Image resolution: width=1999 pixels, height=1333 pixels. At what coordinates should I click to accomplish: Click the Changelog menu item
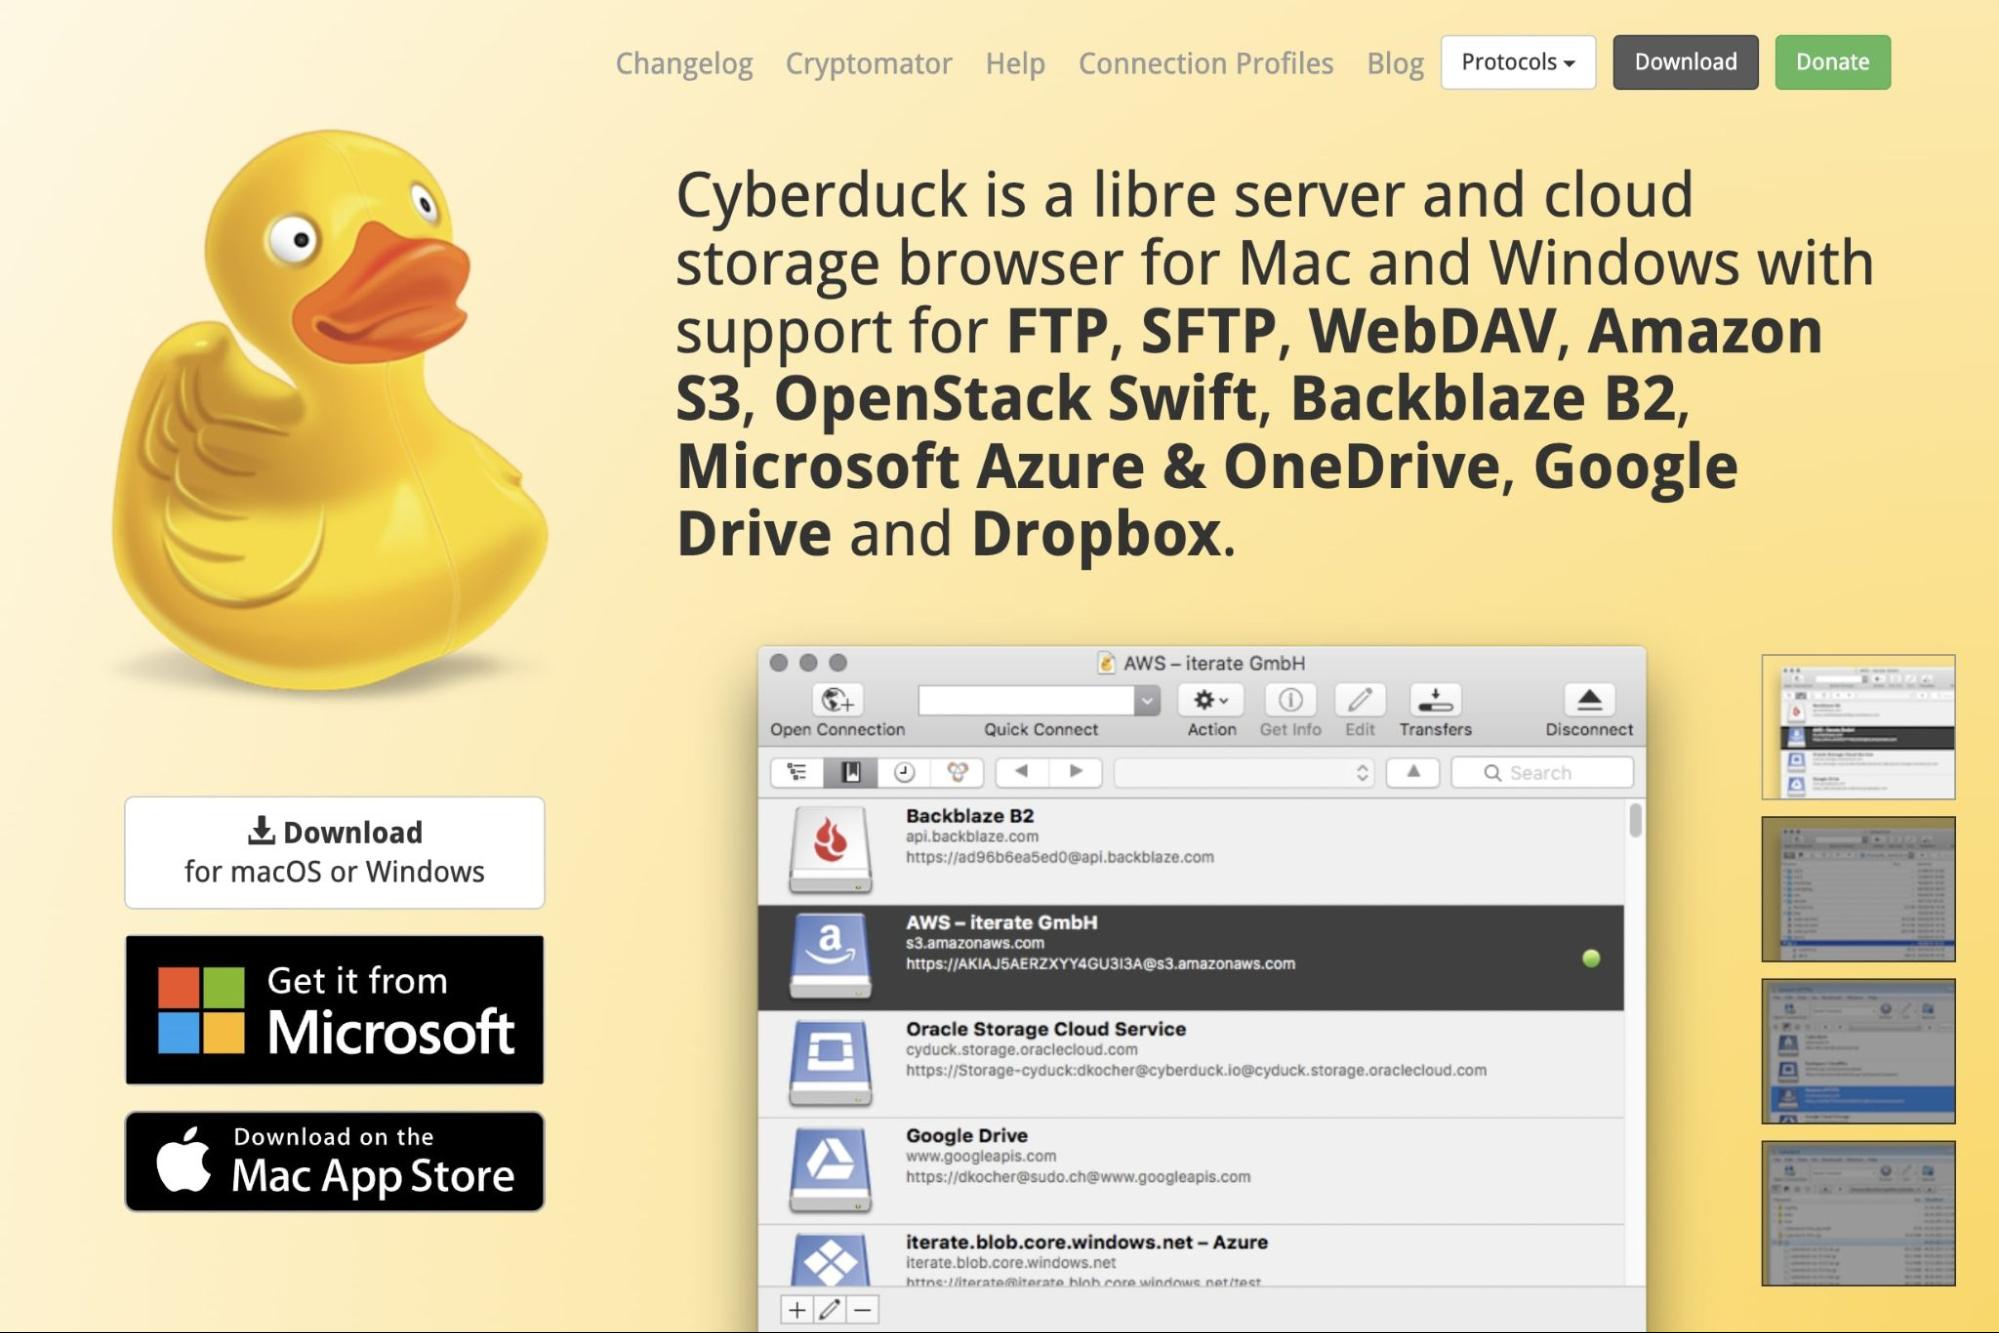point(681,61)
